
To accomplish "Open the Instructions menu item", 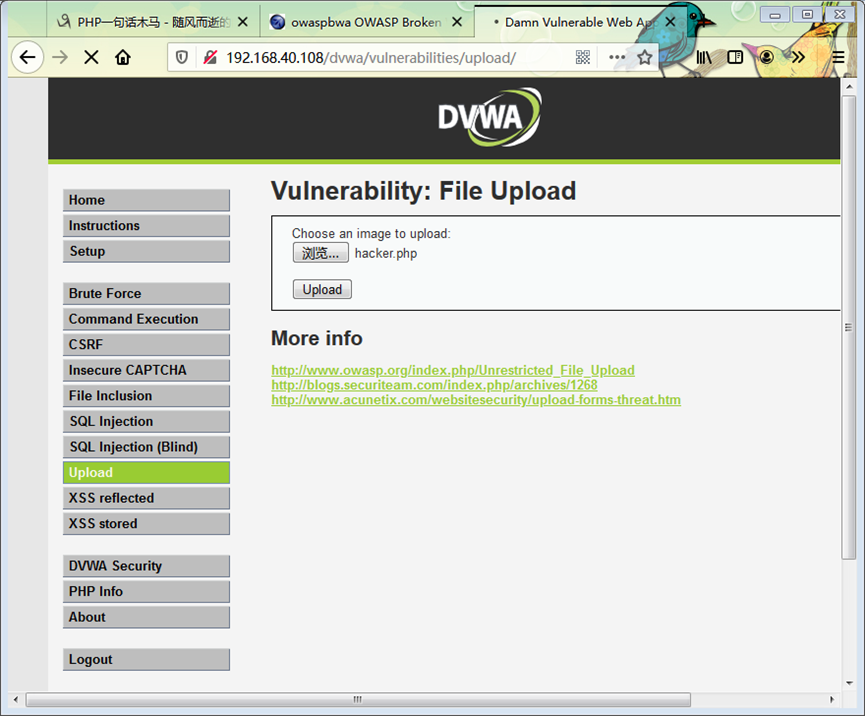I will (146, 226).
